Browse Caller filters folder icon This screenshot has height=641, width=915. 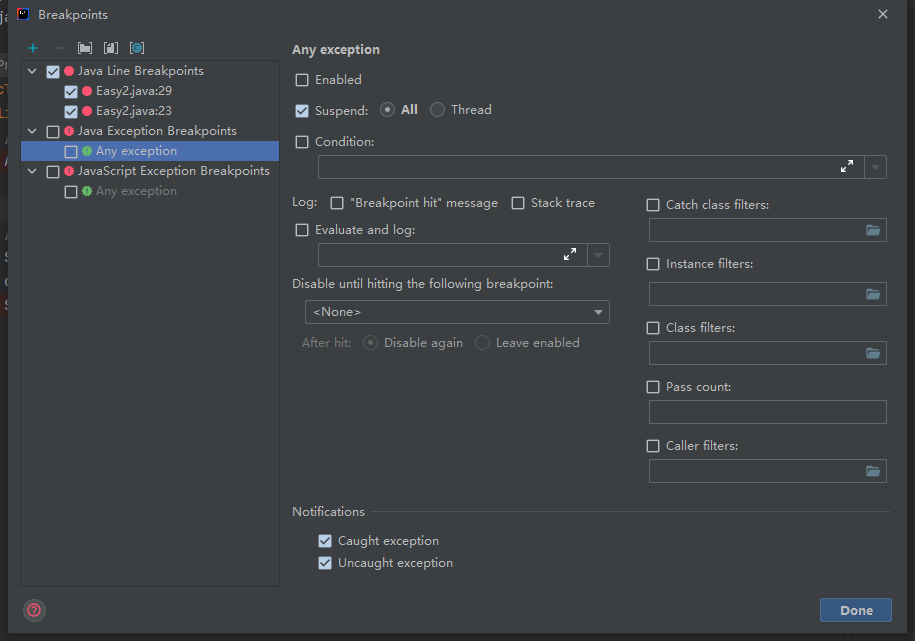pyautogui.click(x=873, y=471)
